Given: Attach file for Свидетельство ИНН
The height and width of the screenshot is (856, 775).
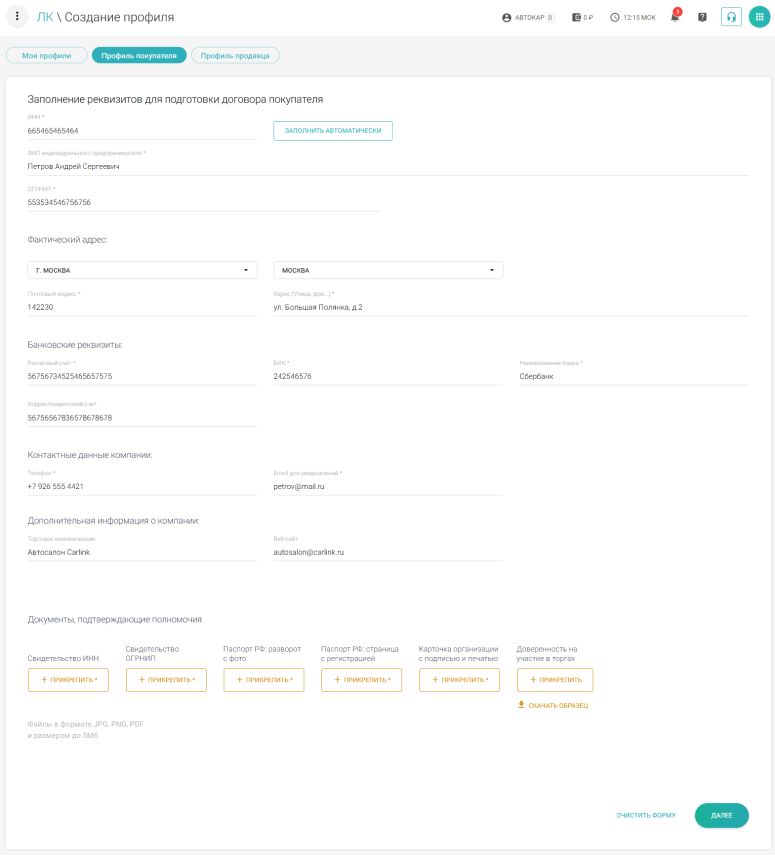Looking at the screenshot, I should pos(69,680).
